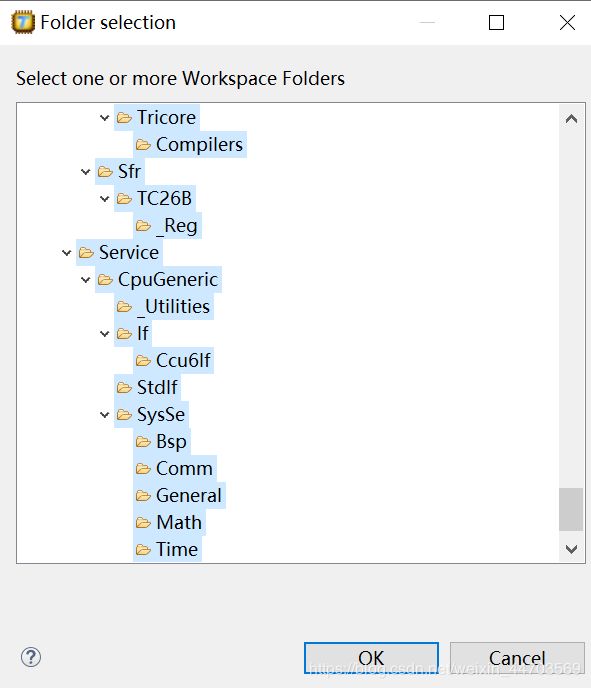The image size is (591, 688).
Task: Click the scrollbar down arrow
Action: coord(571,549)
